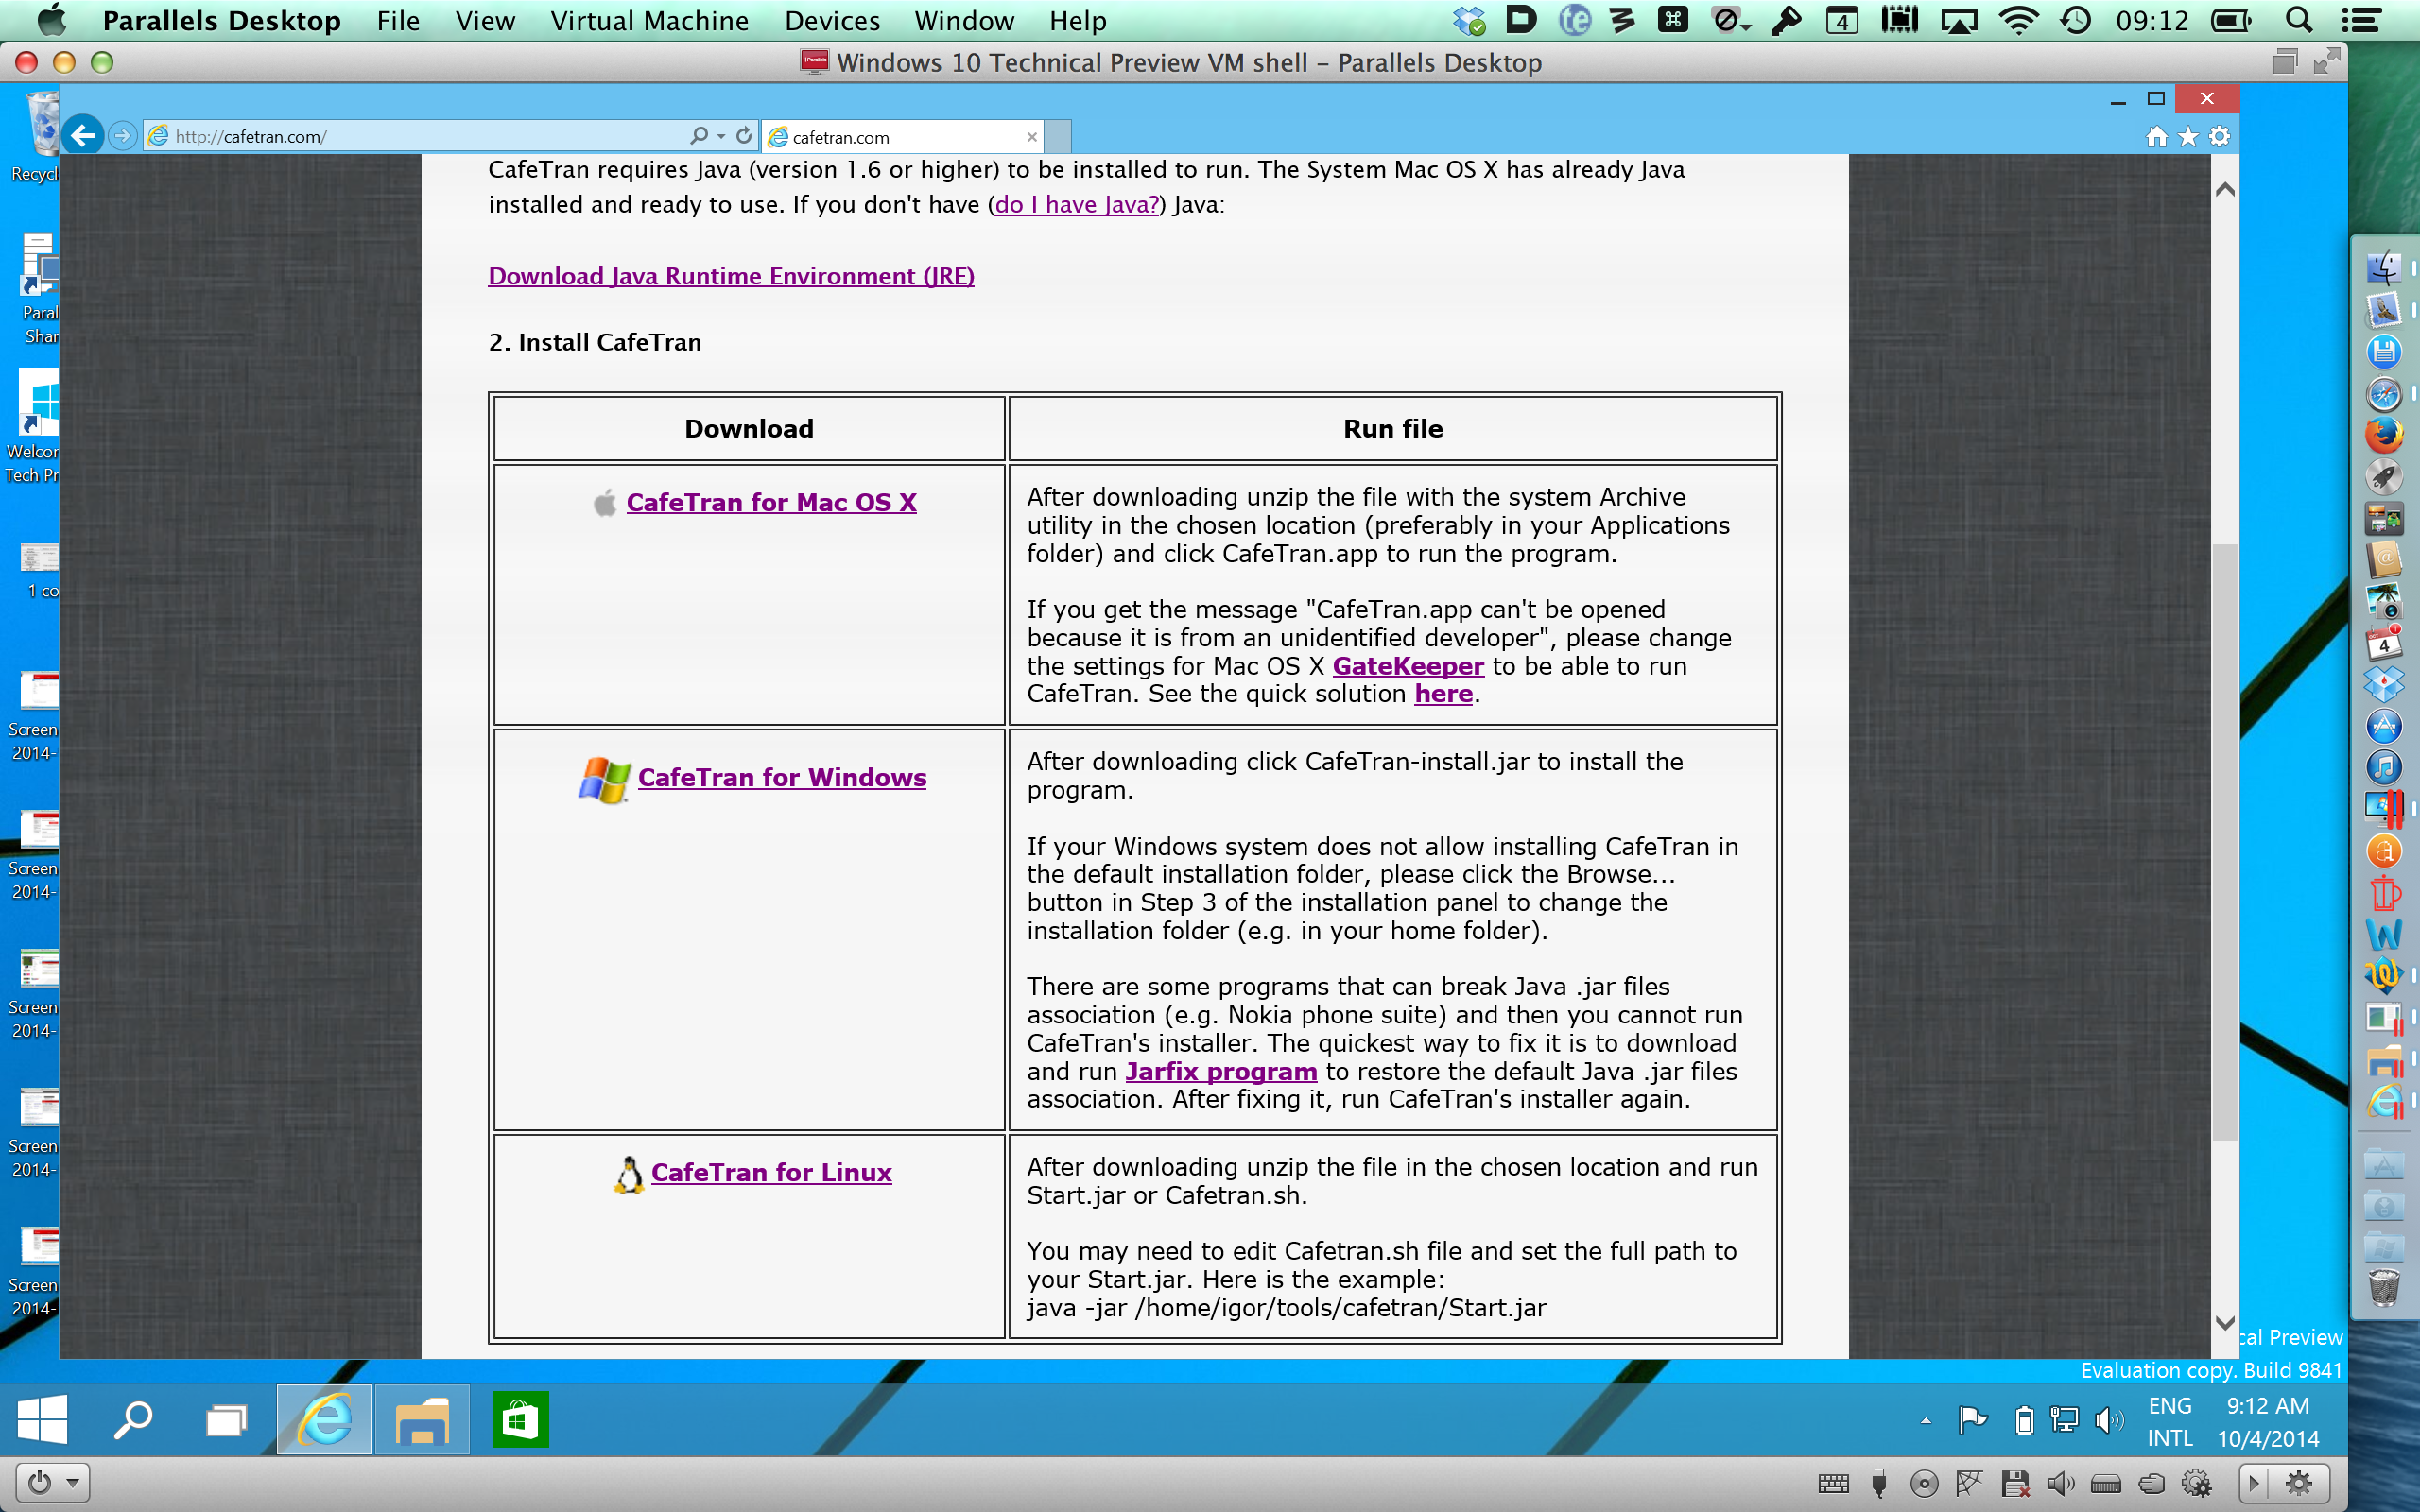The width and height of the screenshot is (2420, 1512).
Task: Show hidden tray icons arrow
Action: click(1925, 1420)
